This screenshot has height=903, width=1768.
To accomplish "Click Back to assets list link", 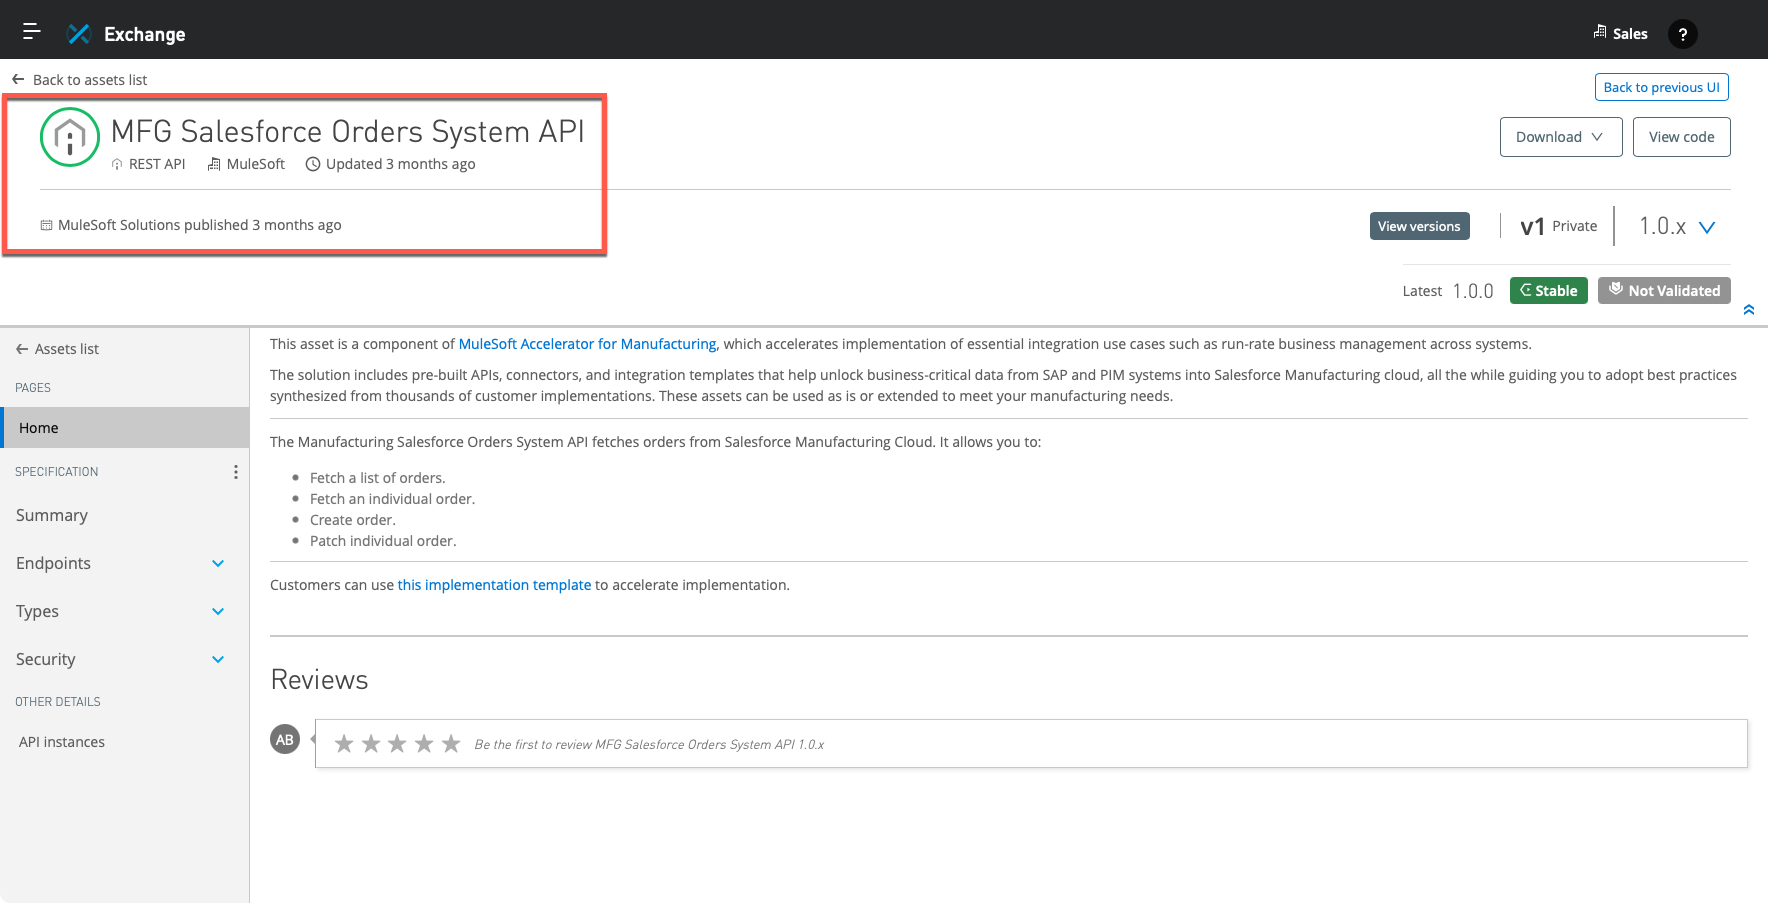I will point(90,80).
